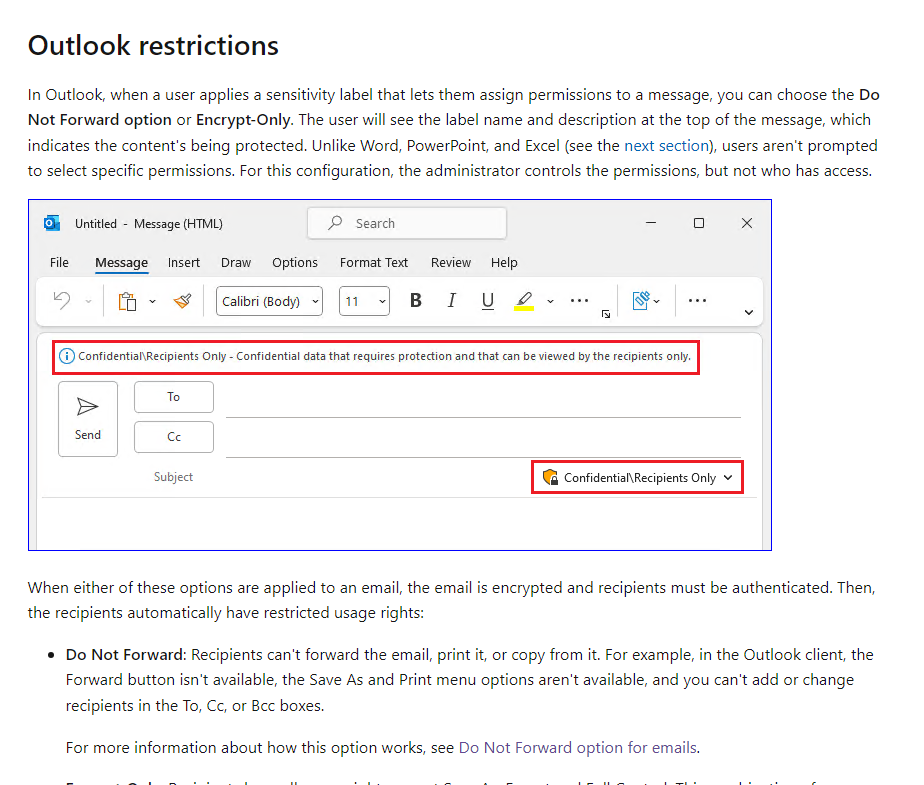Toggle Bold formatting

point(415,301)
